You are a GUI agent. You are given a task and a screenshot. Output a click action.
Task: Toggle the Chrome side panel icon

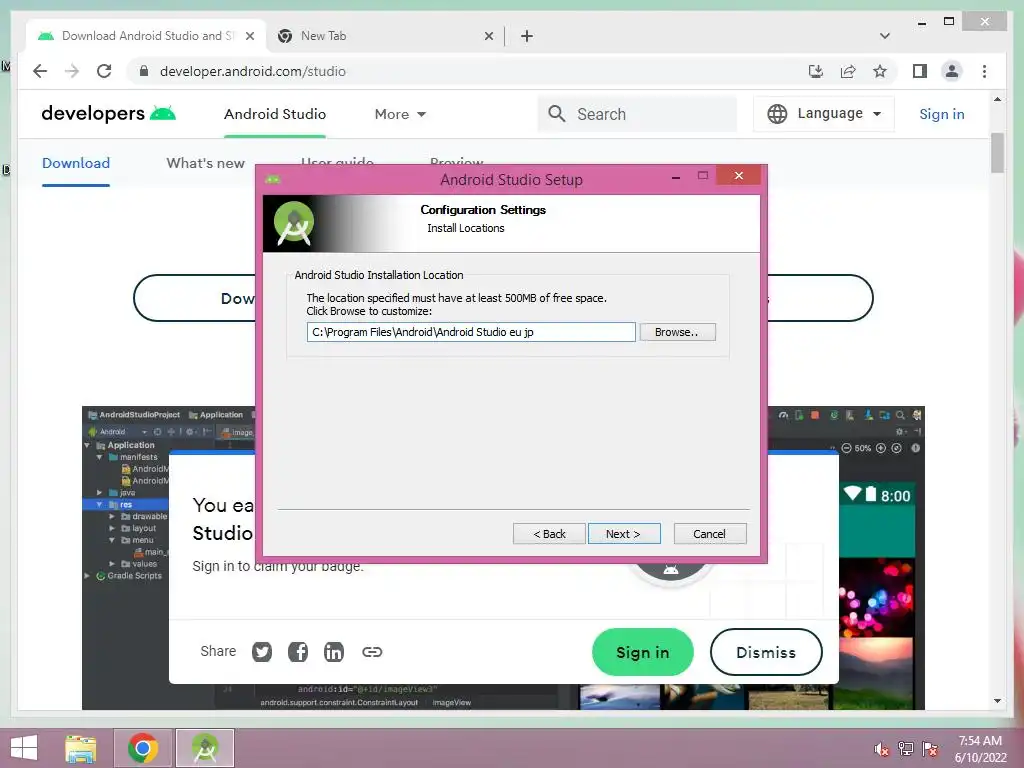coord(920,71)
